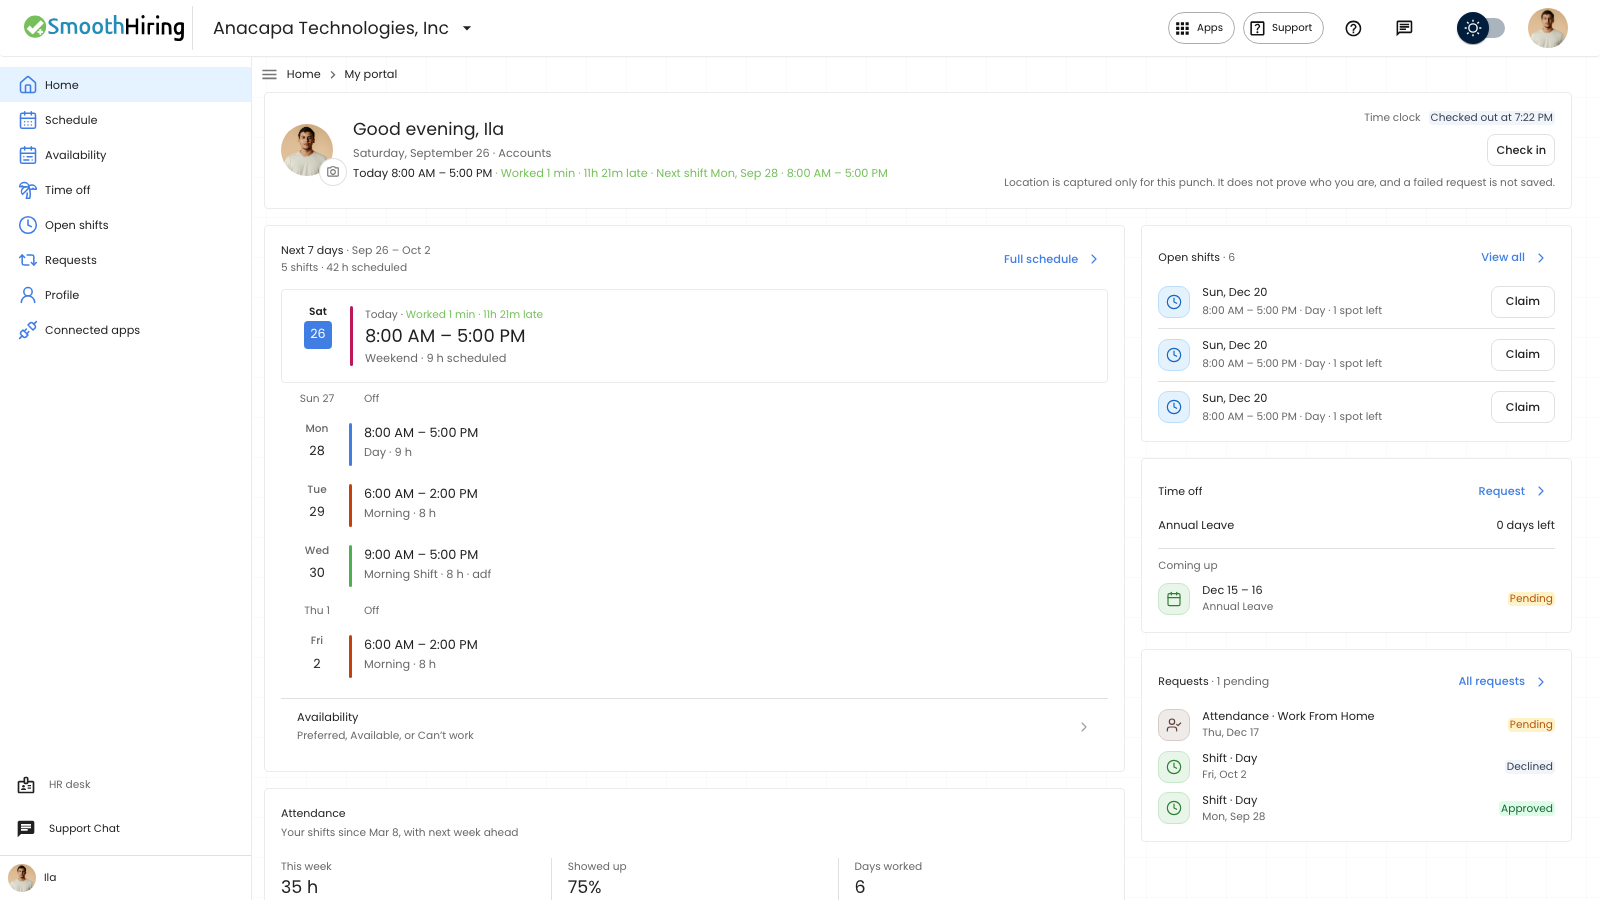Toggle the light/dark theme switch
This screenshot has height=900, width=1600.
[1481, 28]
